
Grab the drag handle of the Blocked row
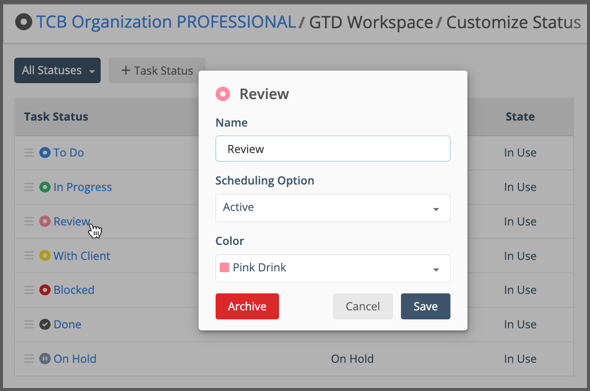tap(29, 290)
